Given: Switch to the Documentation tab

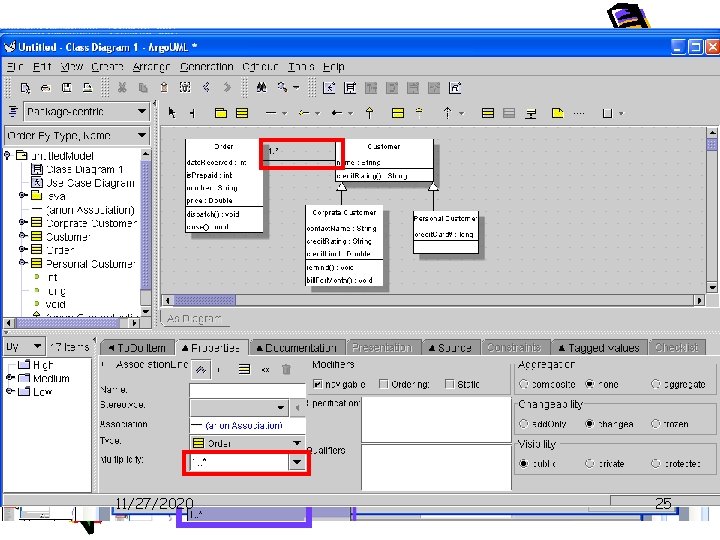Looking at the screenshot, I should 297,348.
